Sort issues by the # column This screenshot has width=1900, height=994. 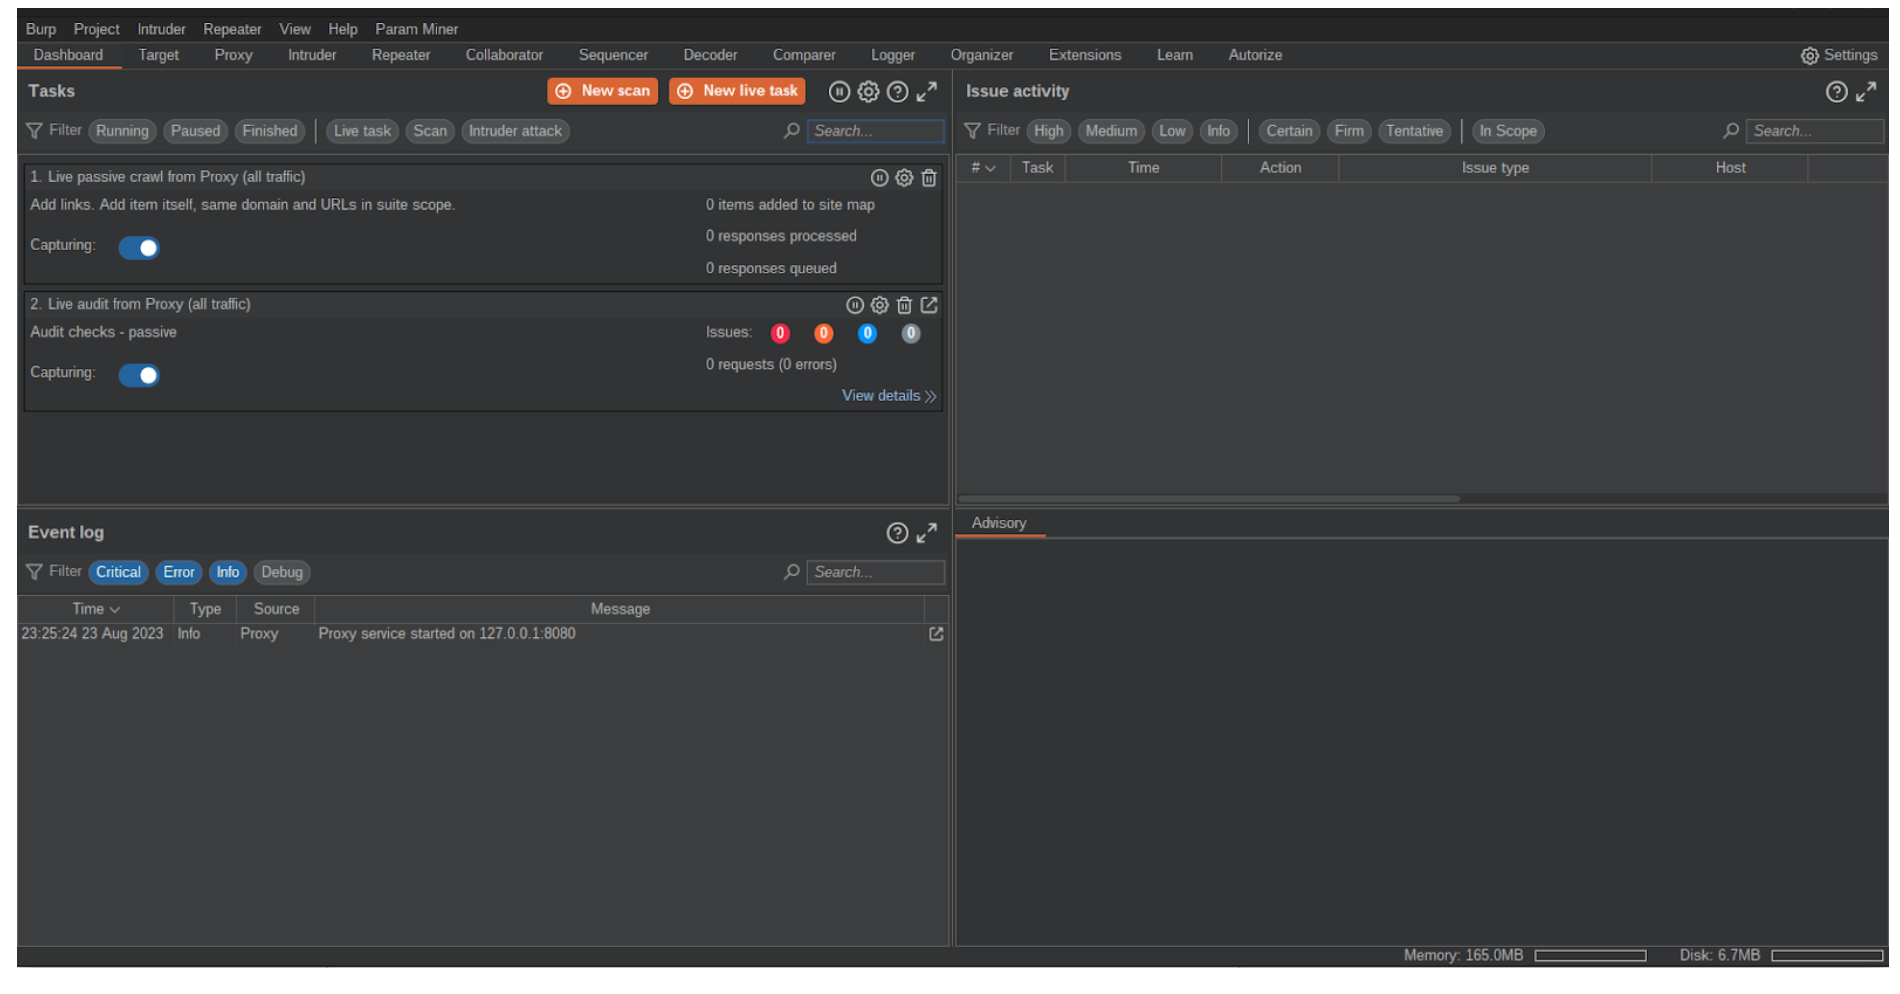983,168
